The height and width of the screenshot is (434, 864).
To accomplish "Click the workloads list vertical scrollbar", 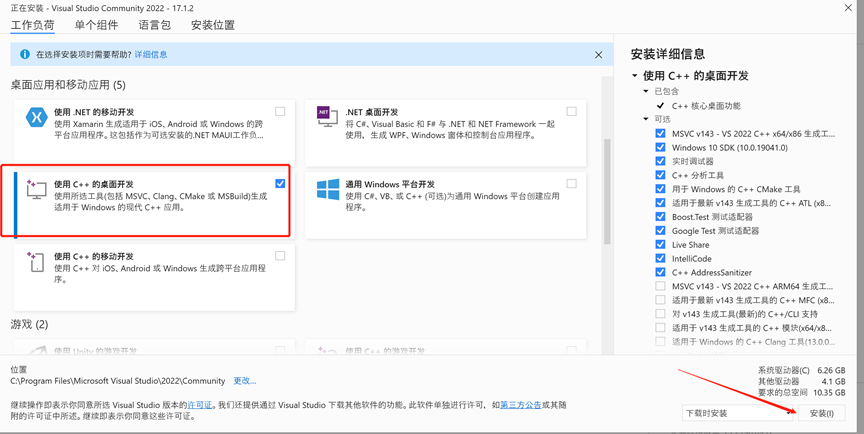I will [x=607, y=191].
